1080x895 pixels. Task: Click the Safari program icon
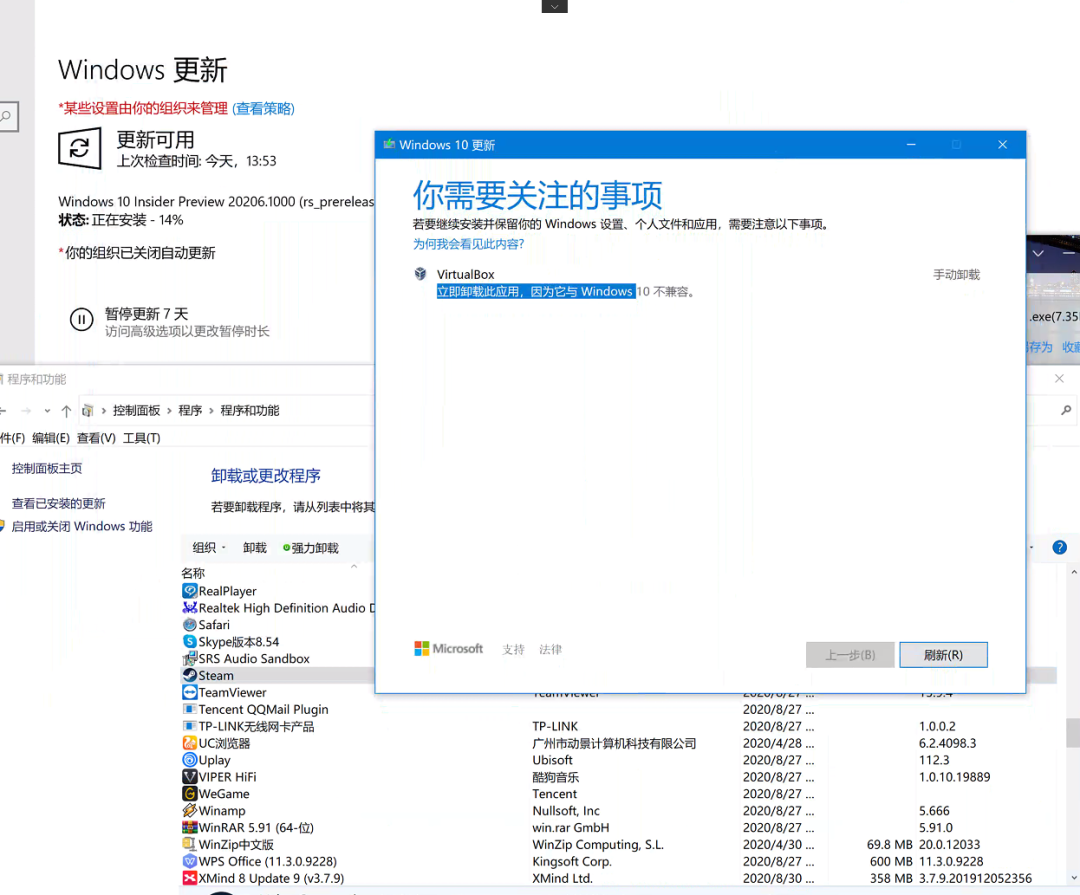189,625
